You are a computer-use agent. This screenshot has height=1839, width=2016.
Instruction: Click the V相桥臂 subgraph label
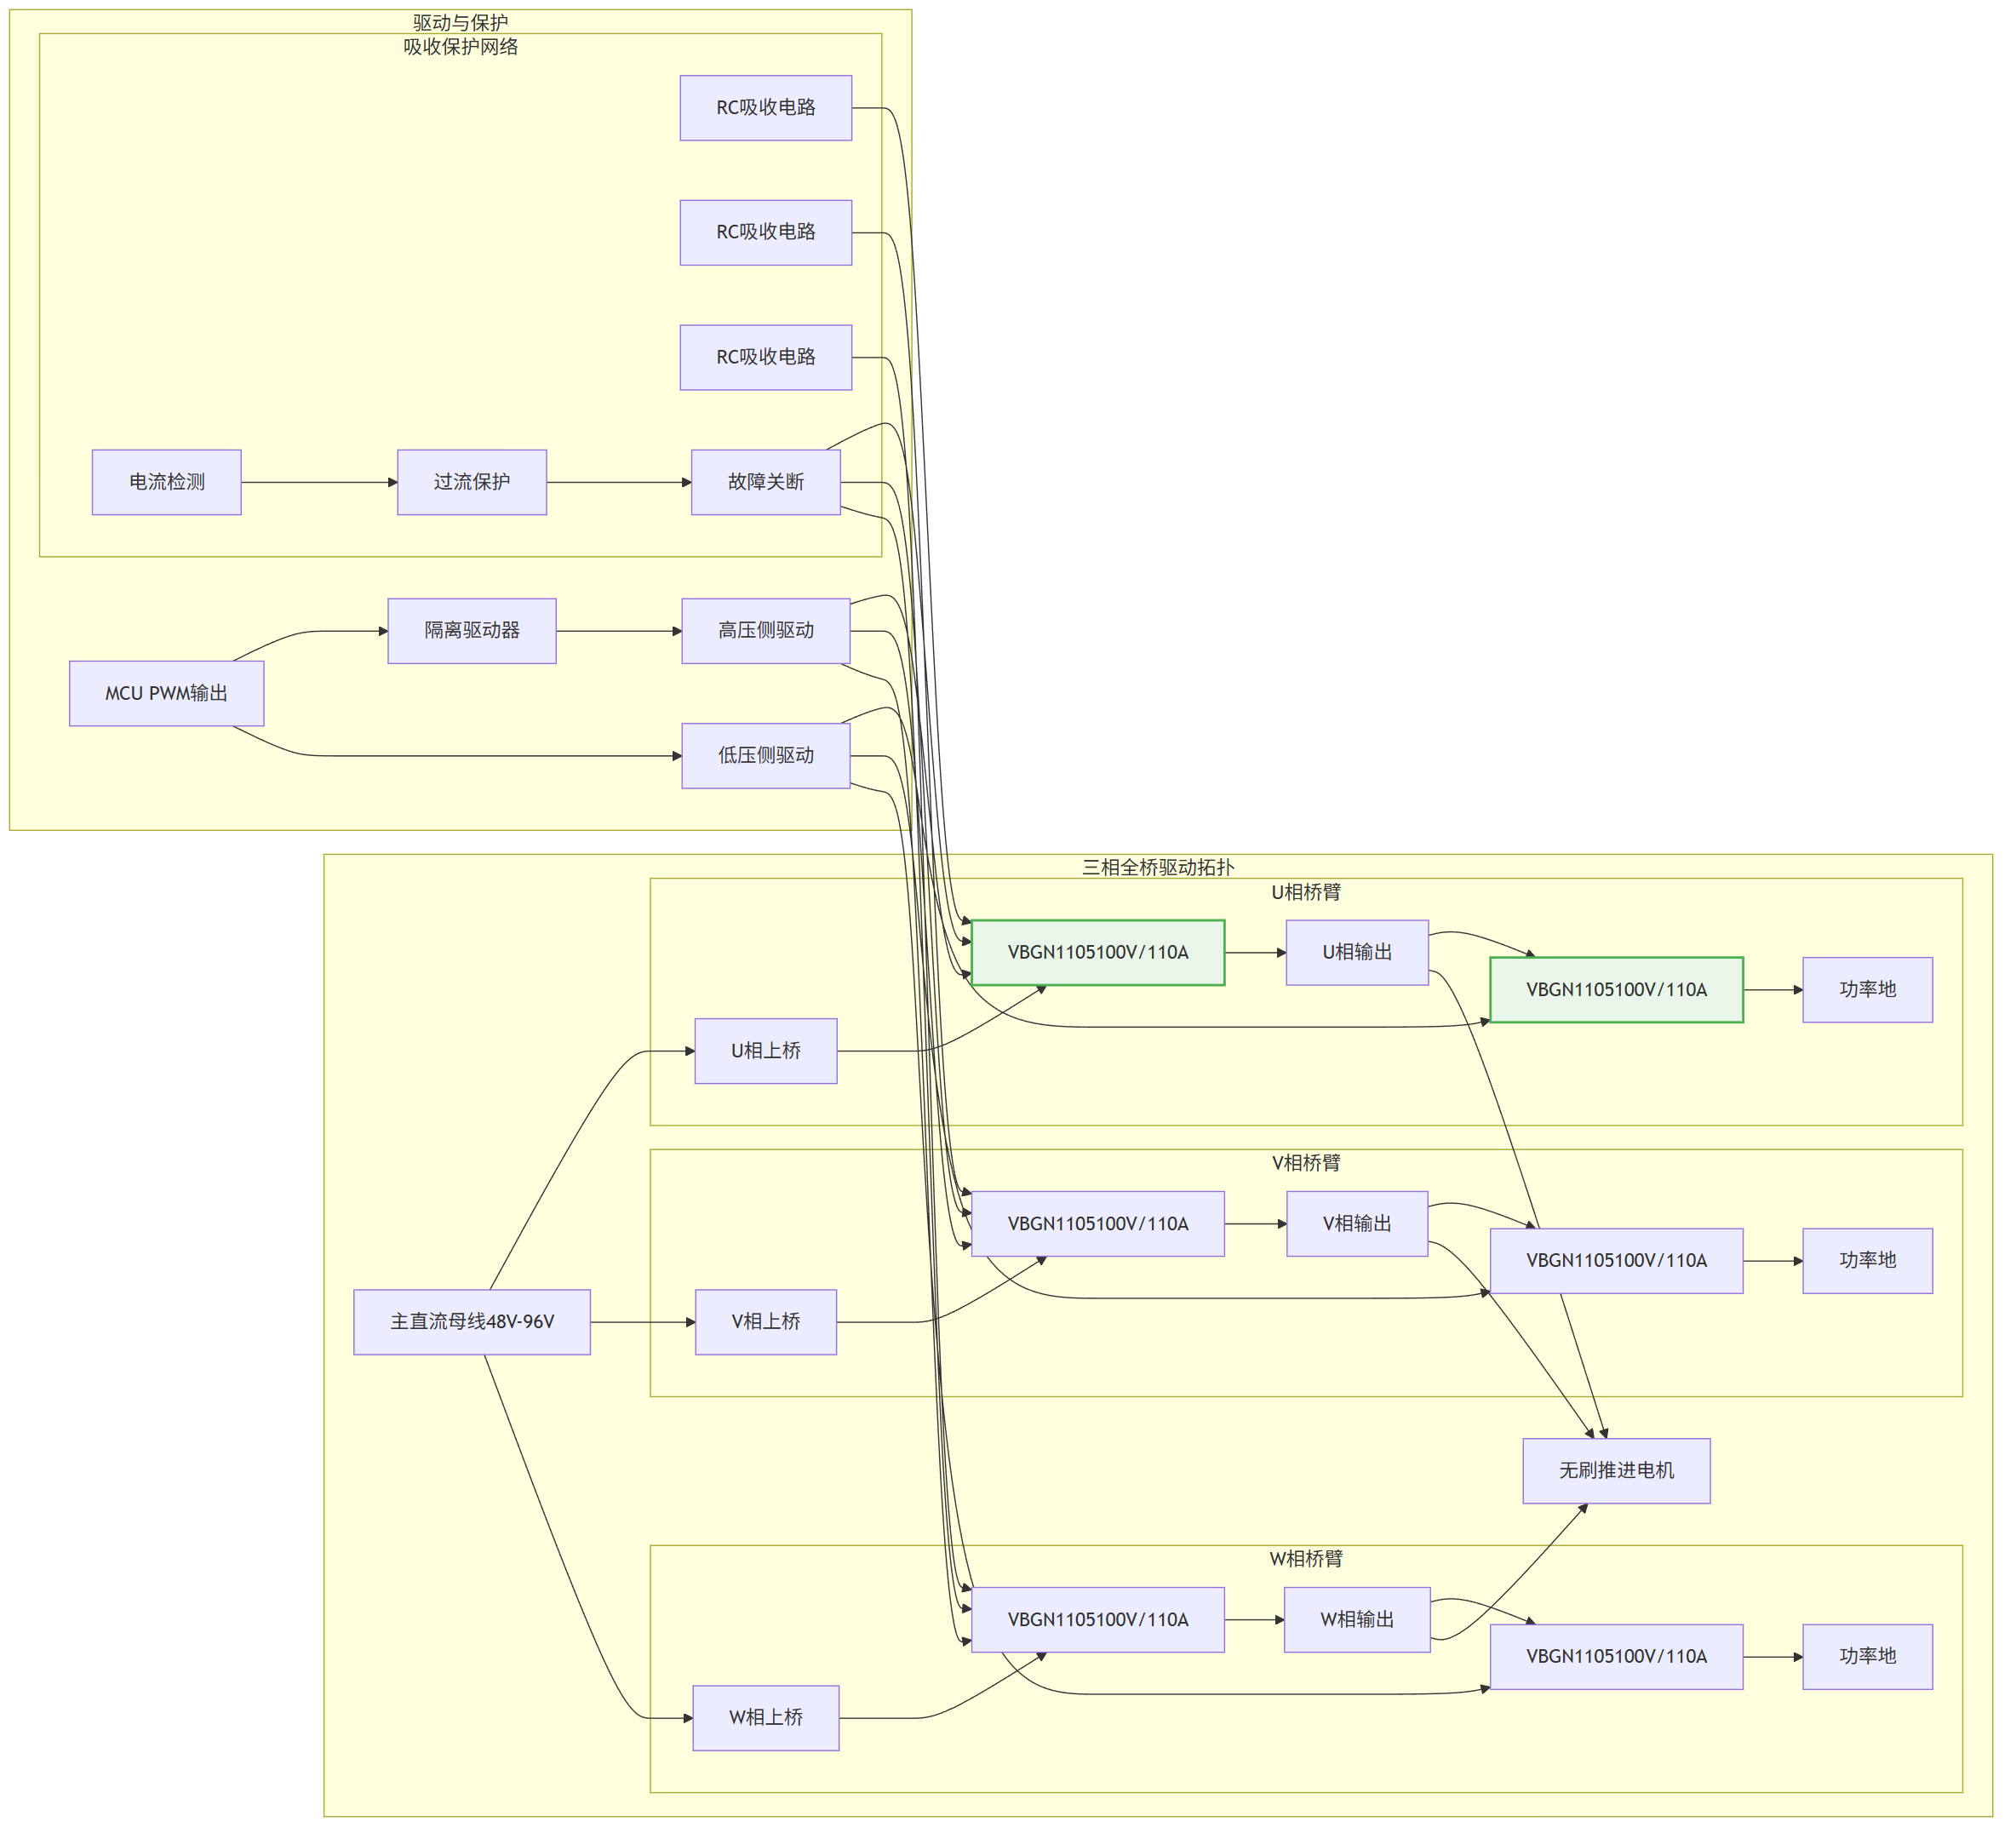point(1306,1163)
